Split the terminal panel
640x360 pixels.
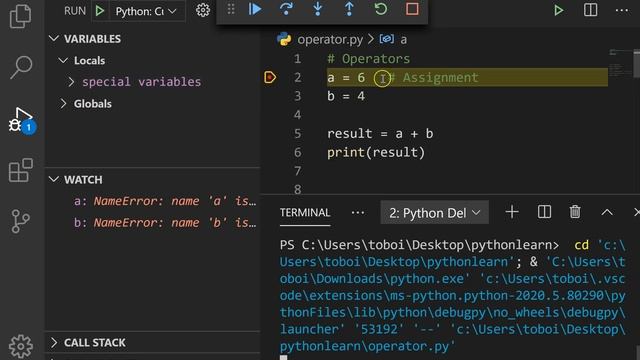tap(544, 212)
